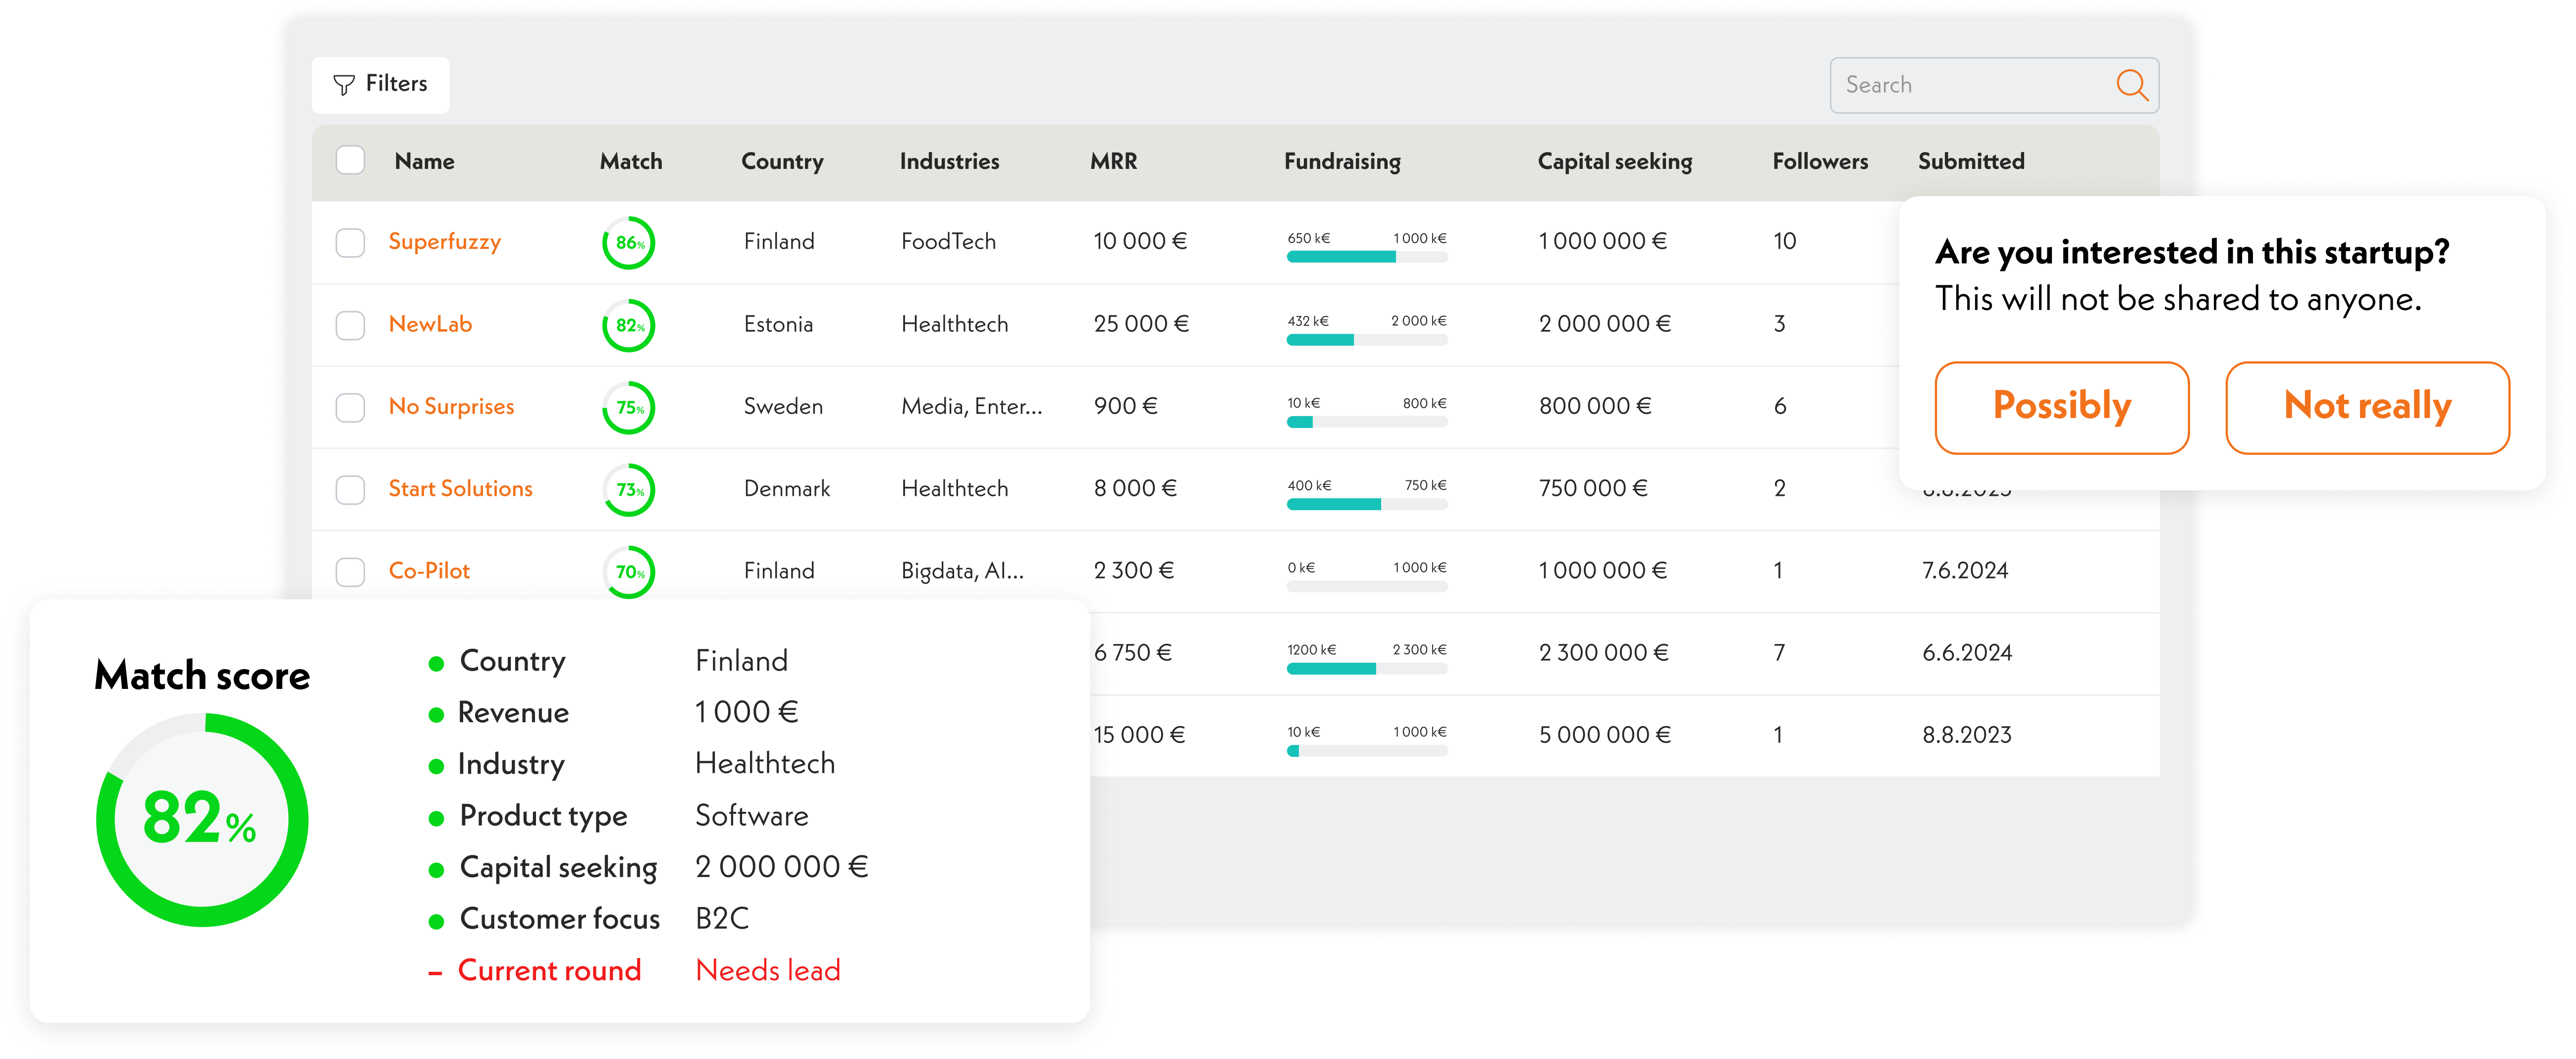Click No Surprises fundraising progress bar

(x=1367, y=422)
